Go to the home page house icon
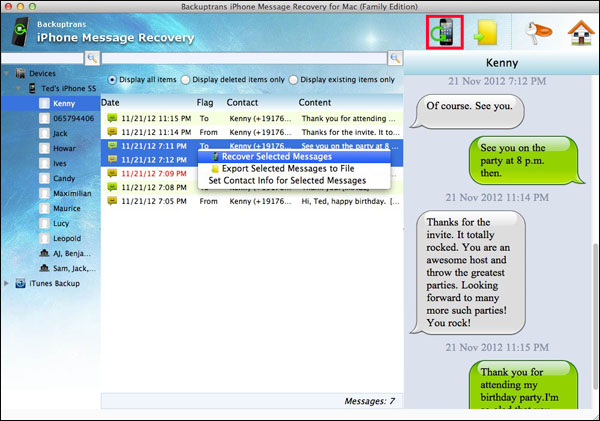Viewport: 600px width, 421px height. pos(581,33)
